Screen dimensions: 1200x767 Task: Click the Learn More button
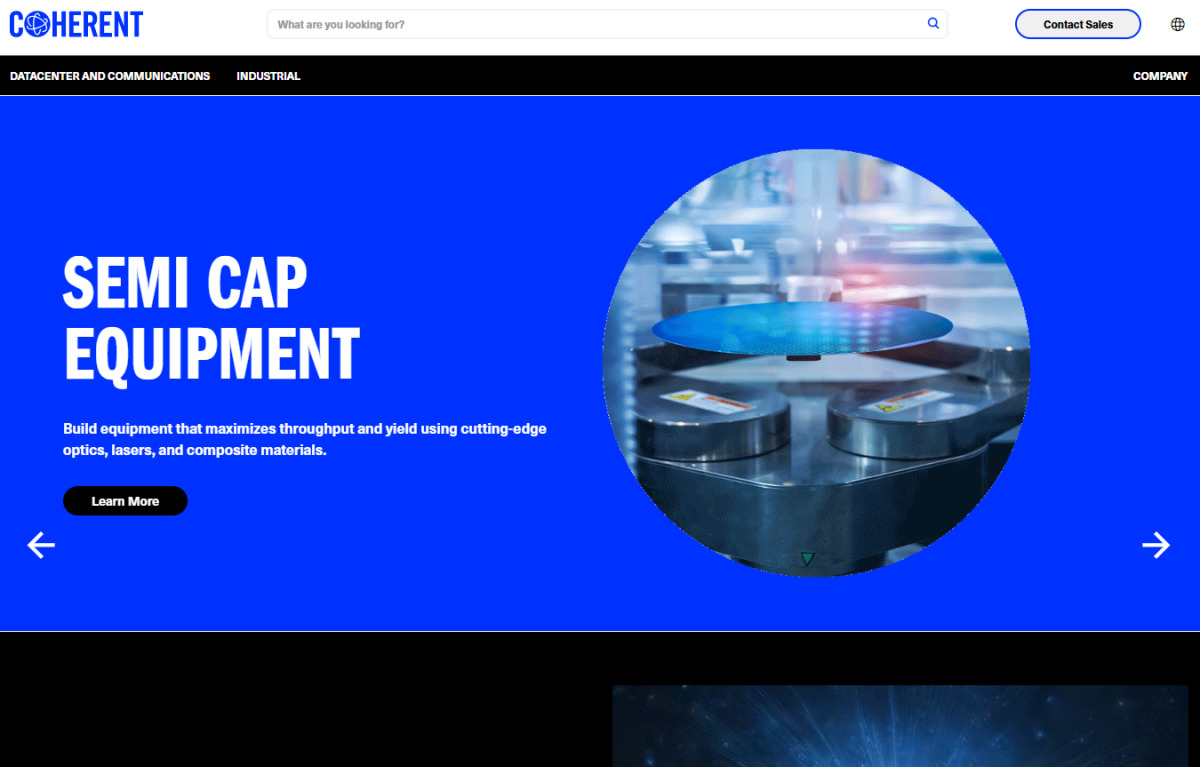pyautogui.click(x=125, y=501)
